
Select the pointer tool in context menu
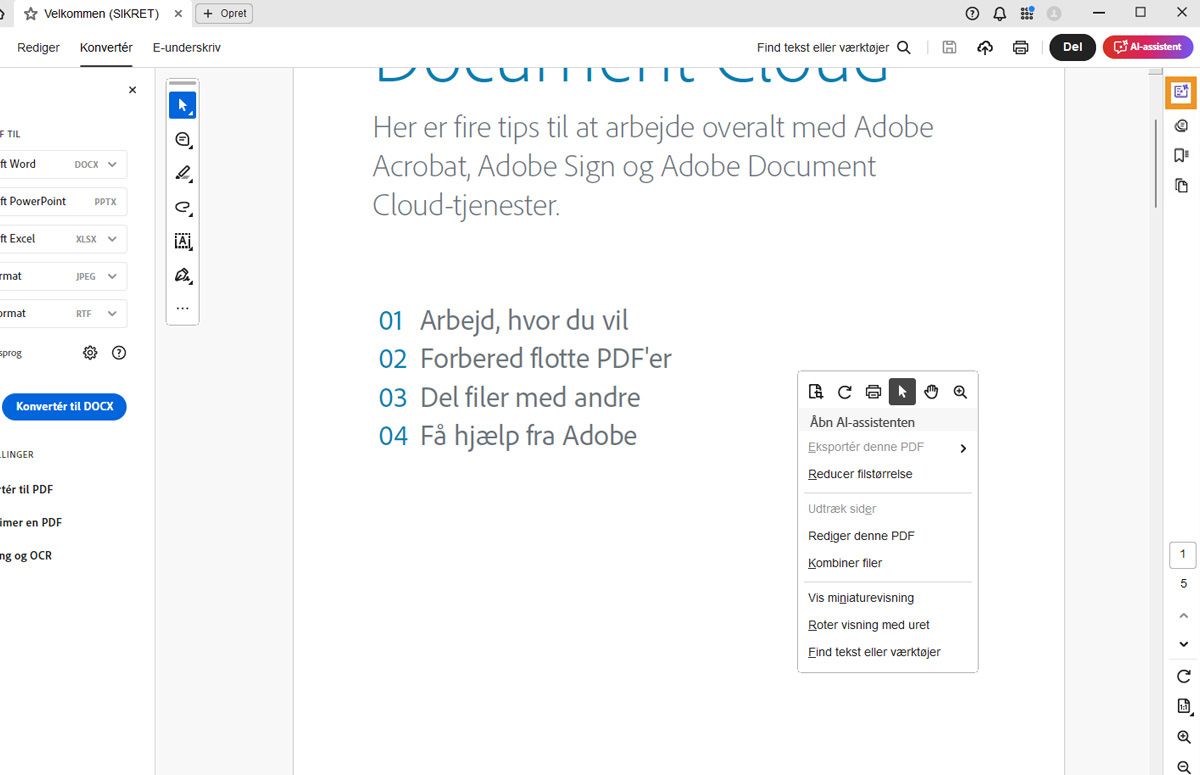[x=902, y=391]
